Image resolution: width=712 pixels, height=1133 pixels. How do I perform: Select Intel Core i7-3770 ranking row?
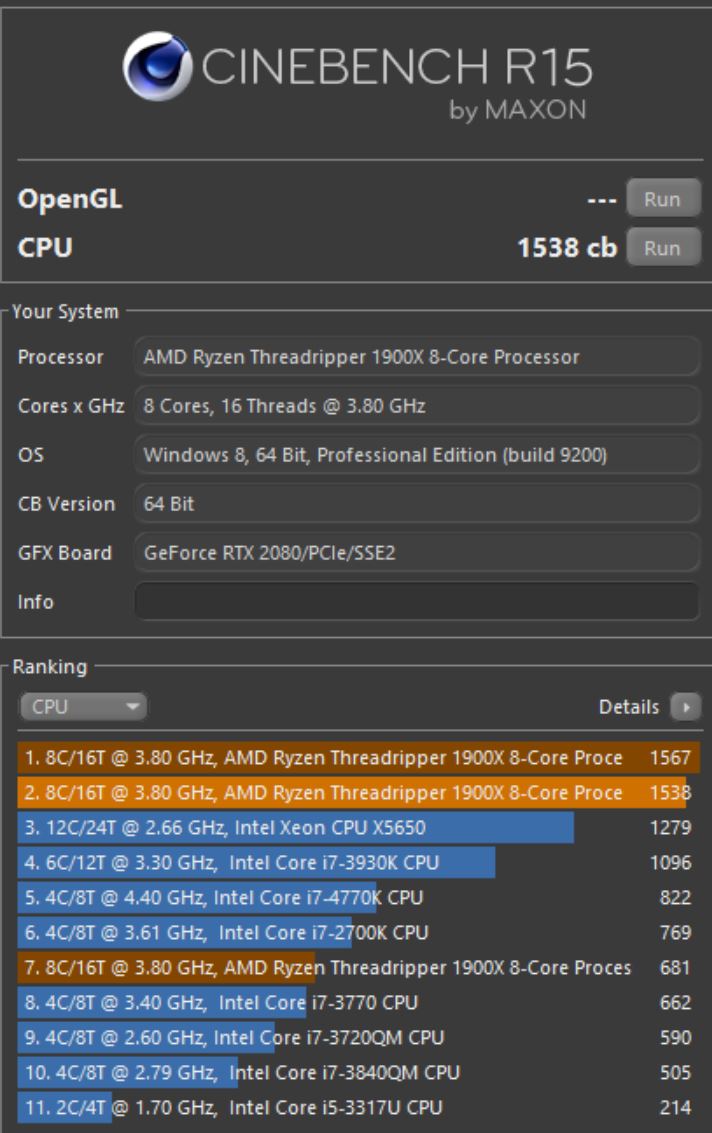(357, 1002)
